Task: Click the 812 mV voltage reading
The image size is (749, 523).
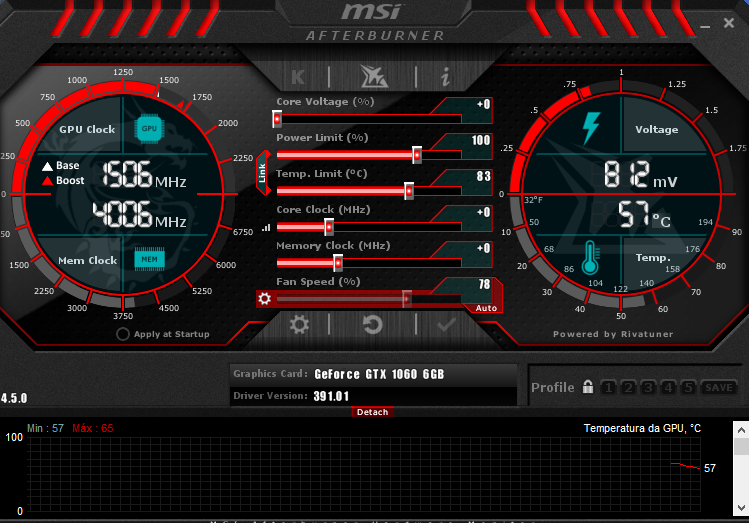Action: click(x=641, y=174)
